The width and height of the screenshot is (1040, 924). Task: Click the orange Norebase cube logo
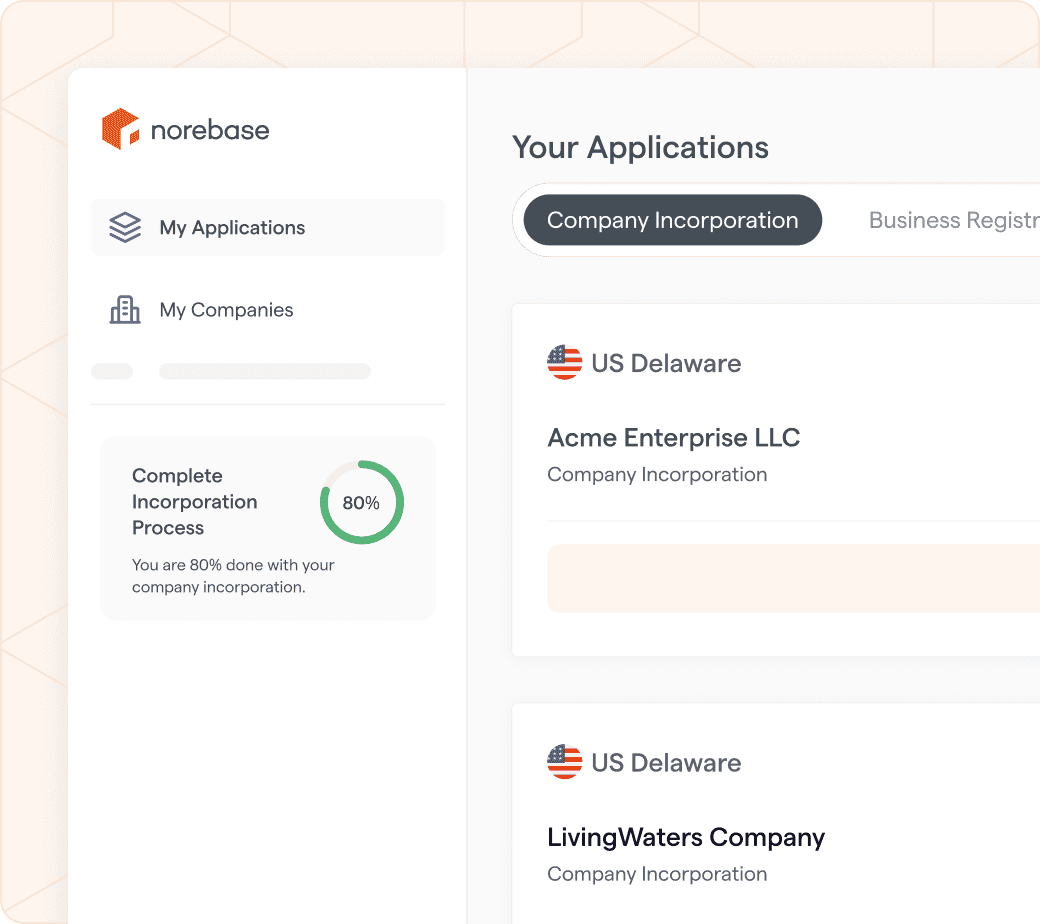pyautogui.click(x=120, y=129)
